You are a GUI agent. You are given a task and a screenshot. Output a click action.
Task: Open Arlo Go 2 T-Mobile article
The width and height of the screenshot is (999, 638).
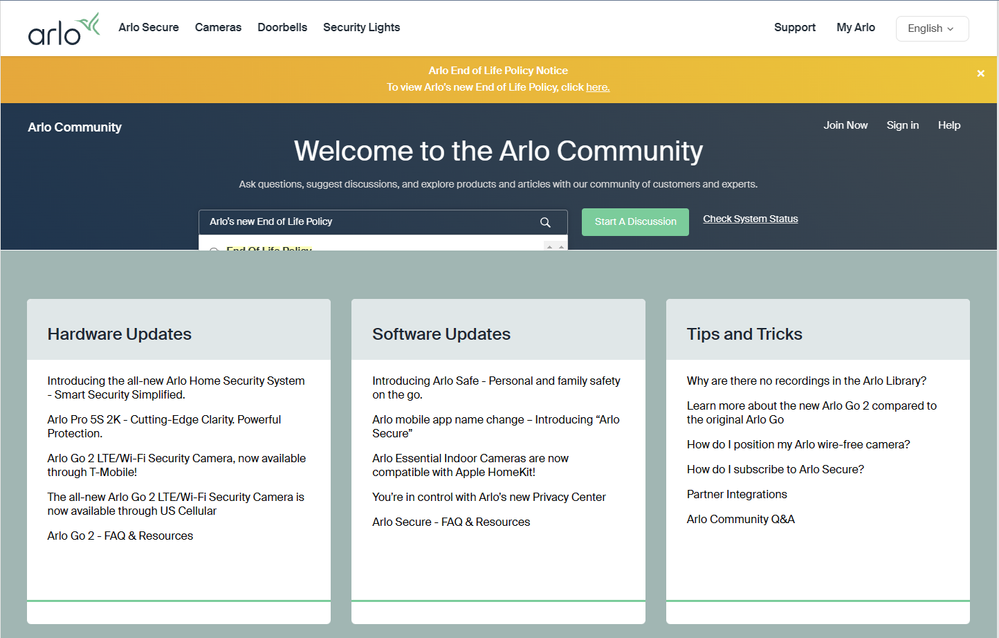click(176, 465)
